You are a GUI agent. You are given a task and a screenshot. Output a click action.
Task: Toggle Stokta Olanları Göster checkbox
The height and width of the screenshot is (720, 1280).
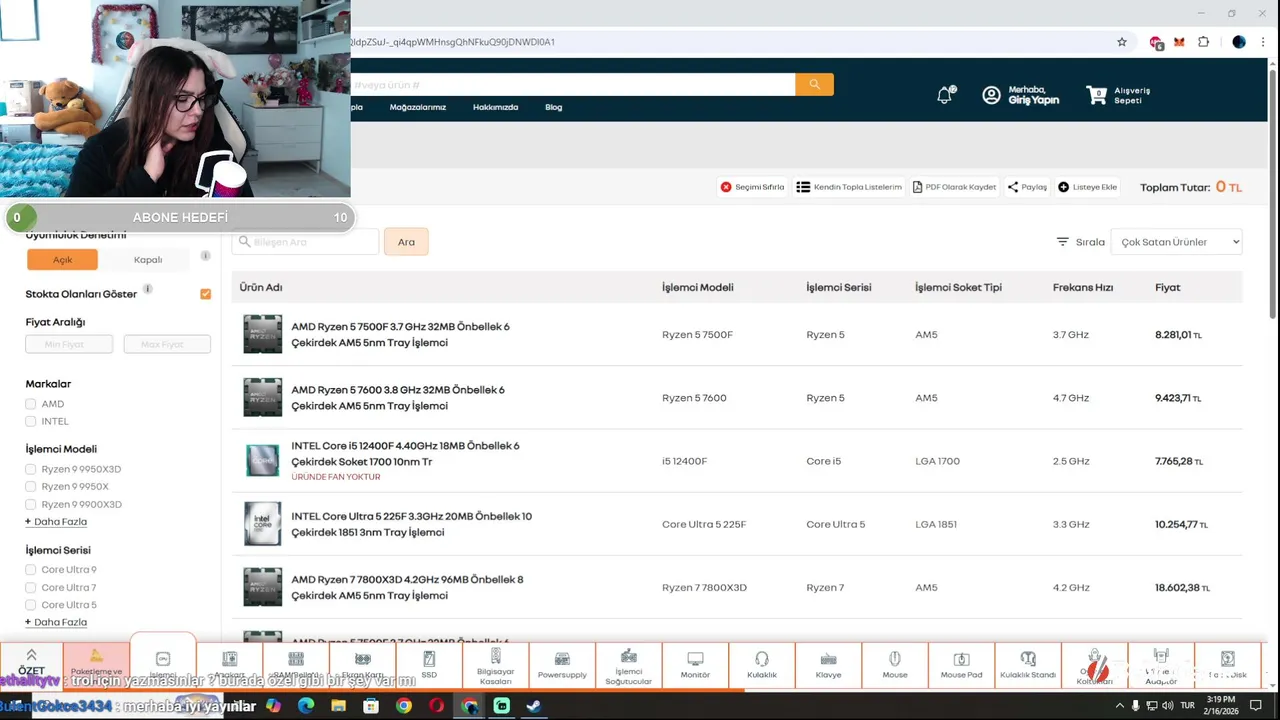coord(206,294)
